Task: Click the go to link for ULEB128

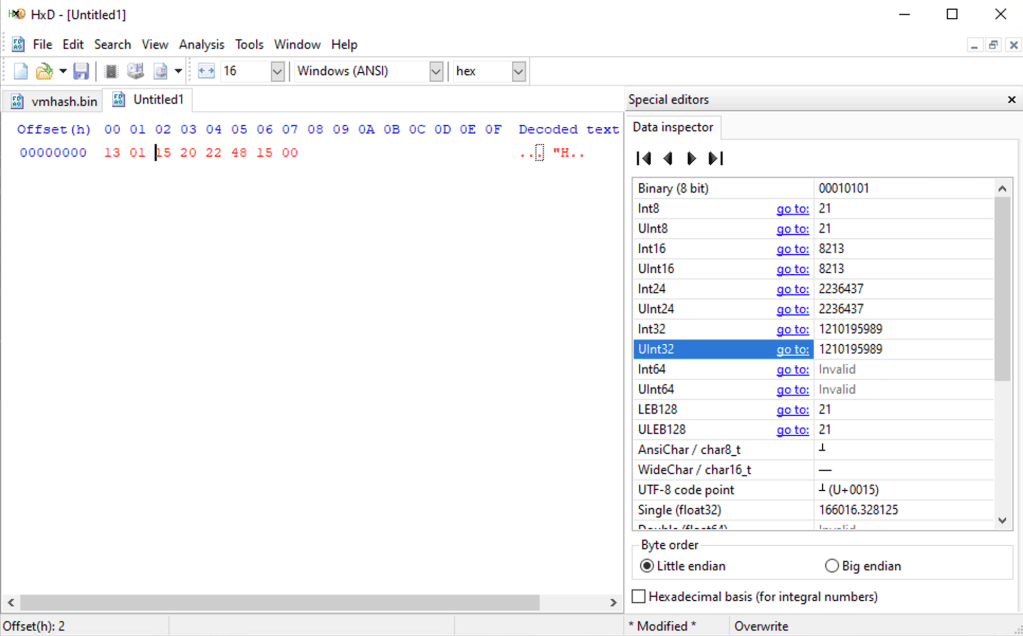Action: [x=792, y=430]
